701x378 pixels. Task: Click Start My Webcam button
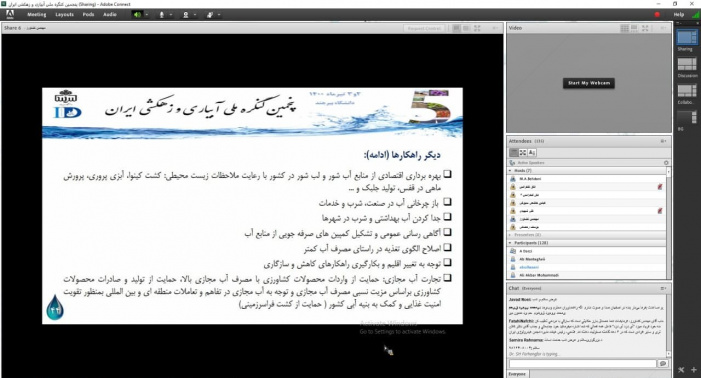(x=589, y=83)
